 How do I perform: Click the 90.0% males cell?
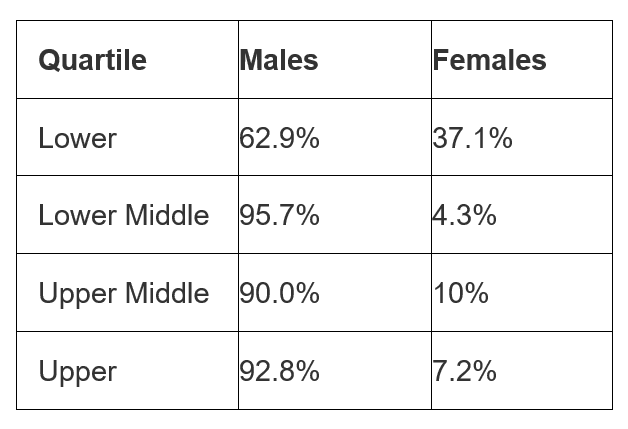(280, 294)
